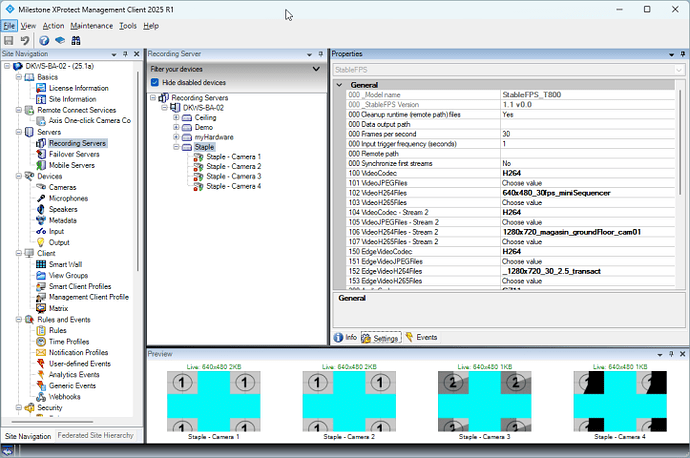This screenshot has height=458, width=690.
Task: Click the Undo toolbar icon
Action: click(x=25, y=40)
